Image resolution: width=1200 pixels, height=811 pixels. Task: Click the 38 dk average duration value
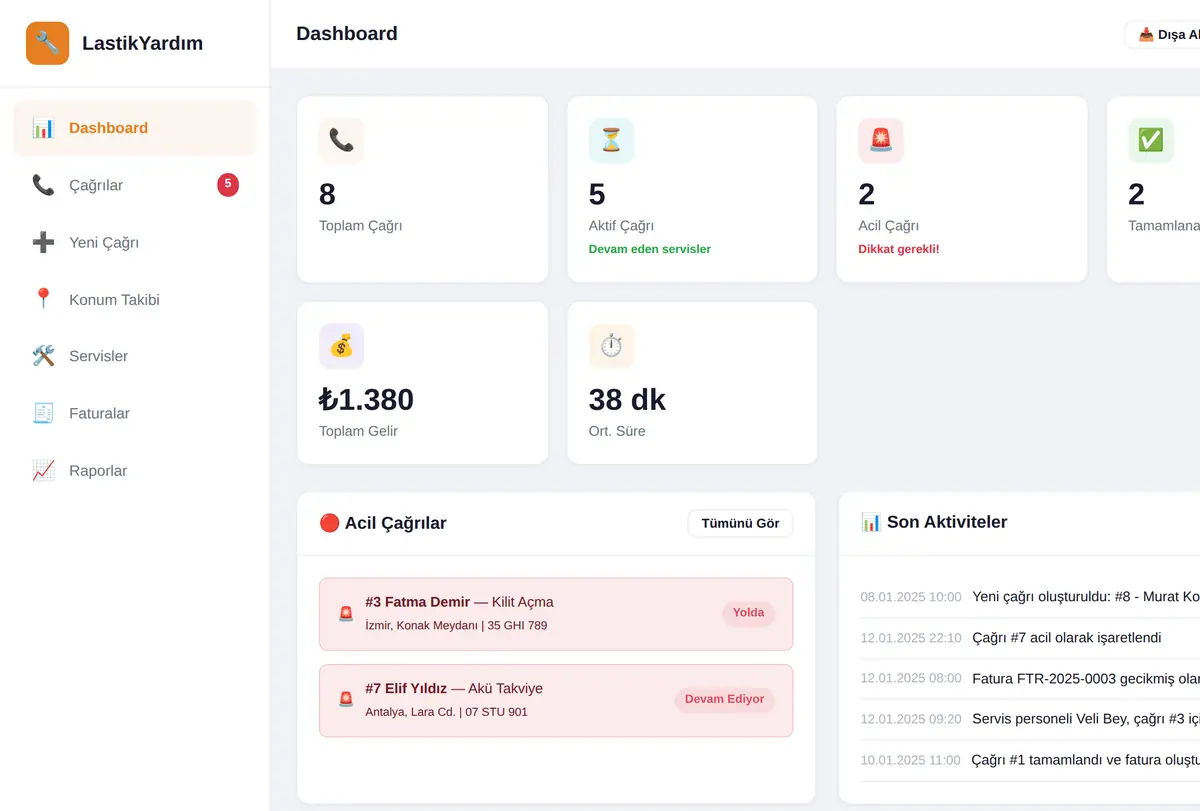627,400
